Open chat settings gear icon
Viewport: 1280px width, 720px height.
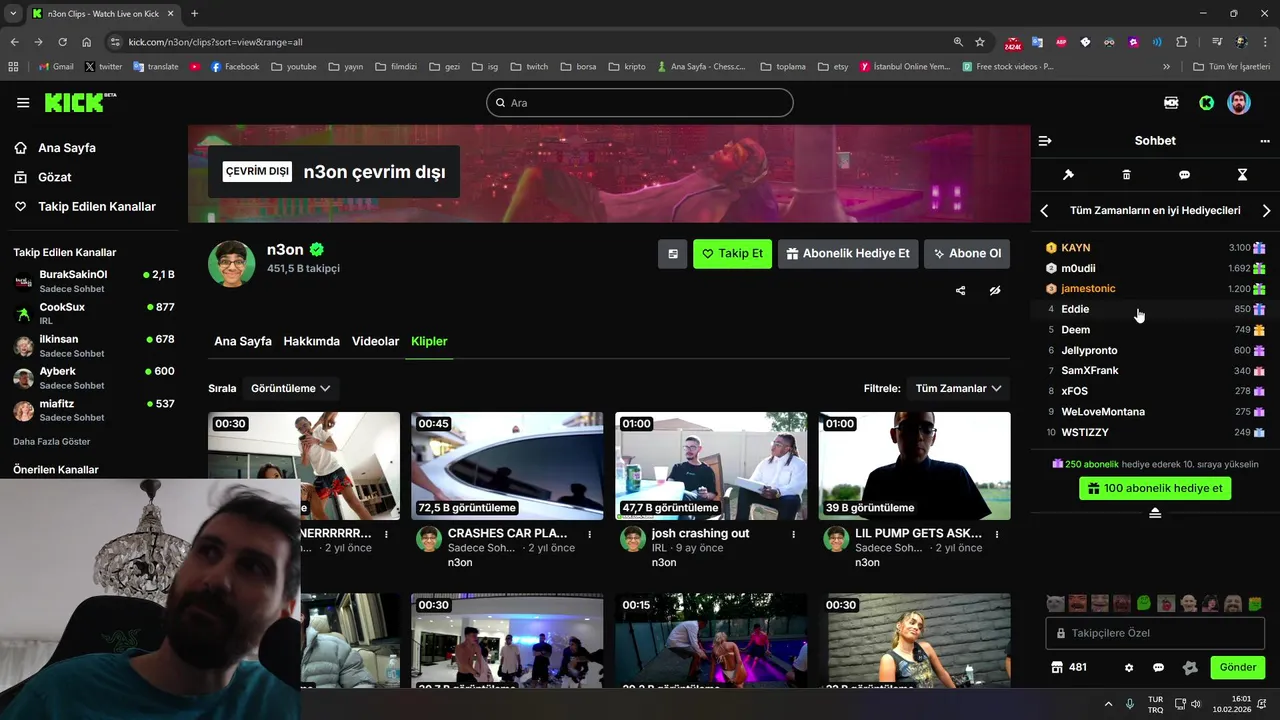pos(1129,667)
